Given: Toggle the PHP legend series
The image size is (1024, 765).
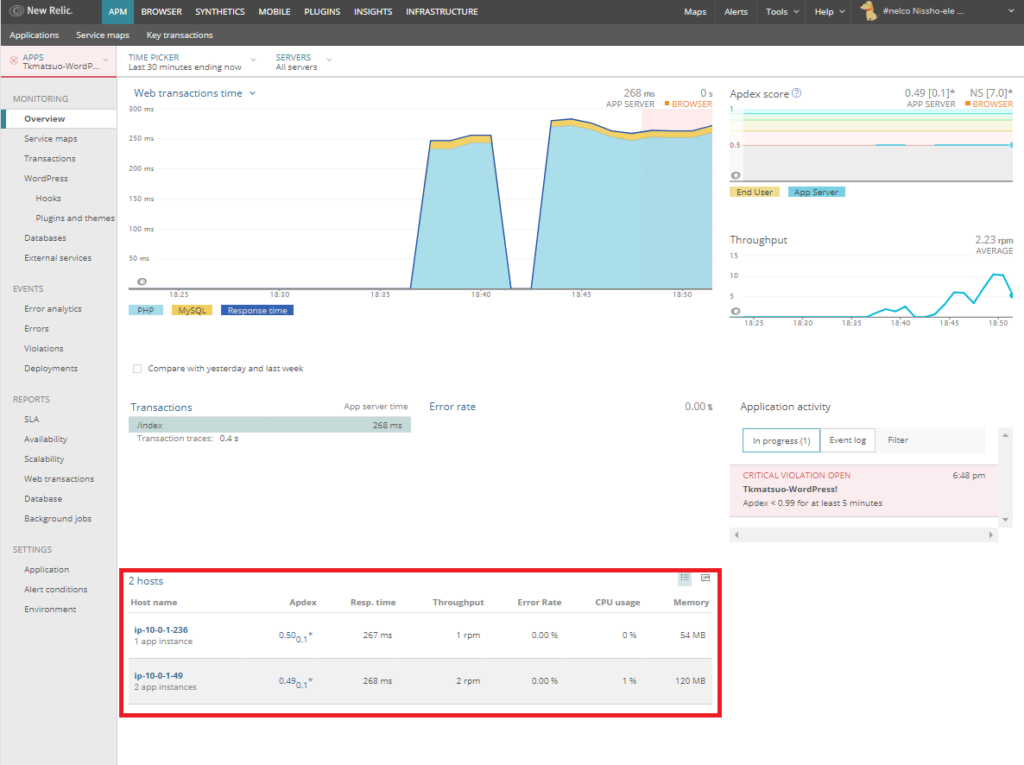Looking at the screenshot, I should click(x=146, y=310).
